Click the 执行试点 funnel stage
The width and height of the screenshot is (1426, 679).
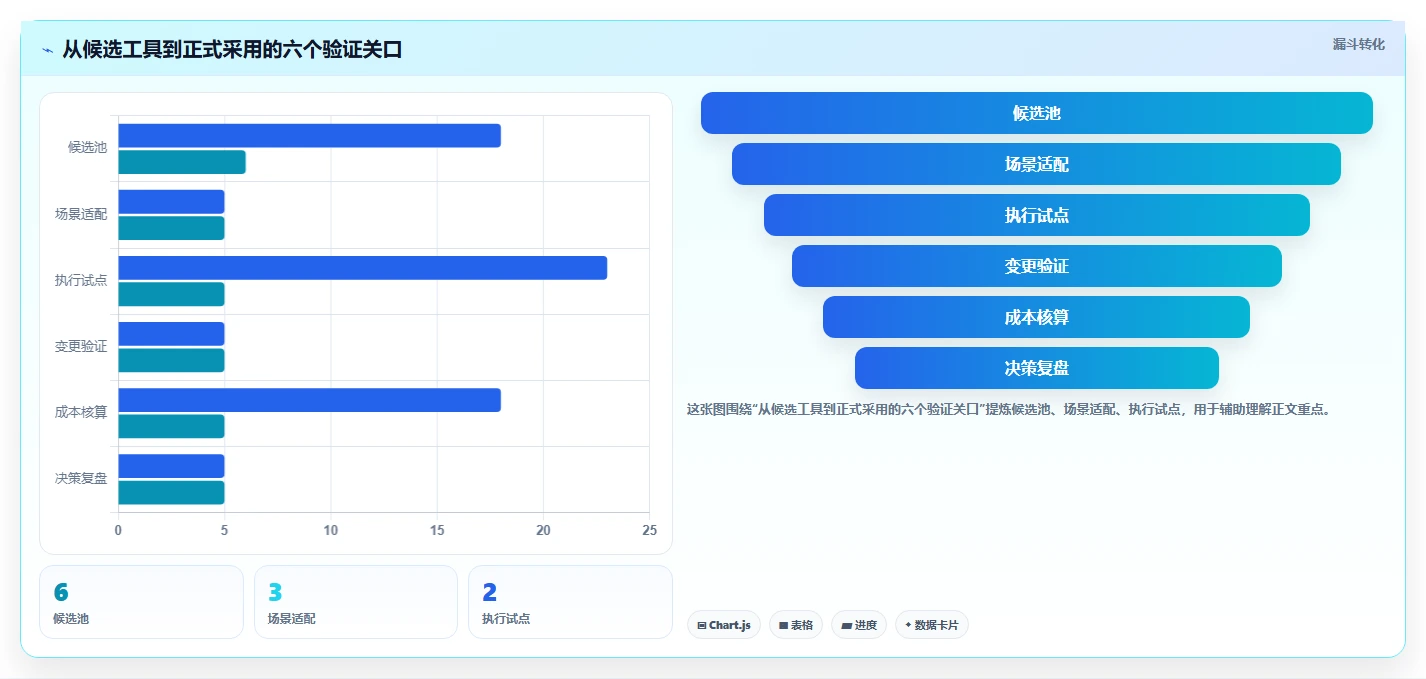pos(1036,215)
